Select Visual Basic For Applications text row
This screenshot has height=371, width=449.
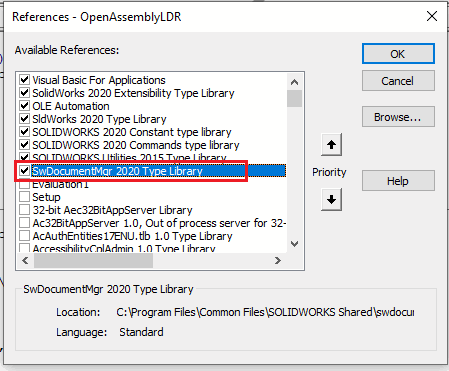pyautogui.click(x=99, y=80)
